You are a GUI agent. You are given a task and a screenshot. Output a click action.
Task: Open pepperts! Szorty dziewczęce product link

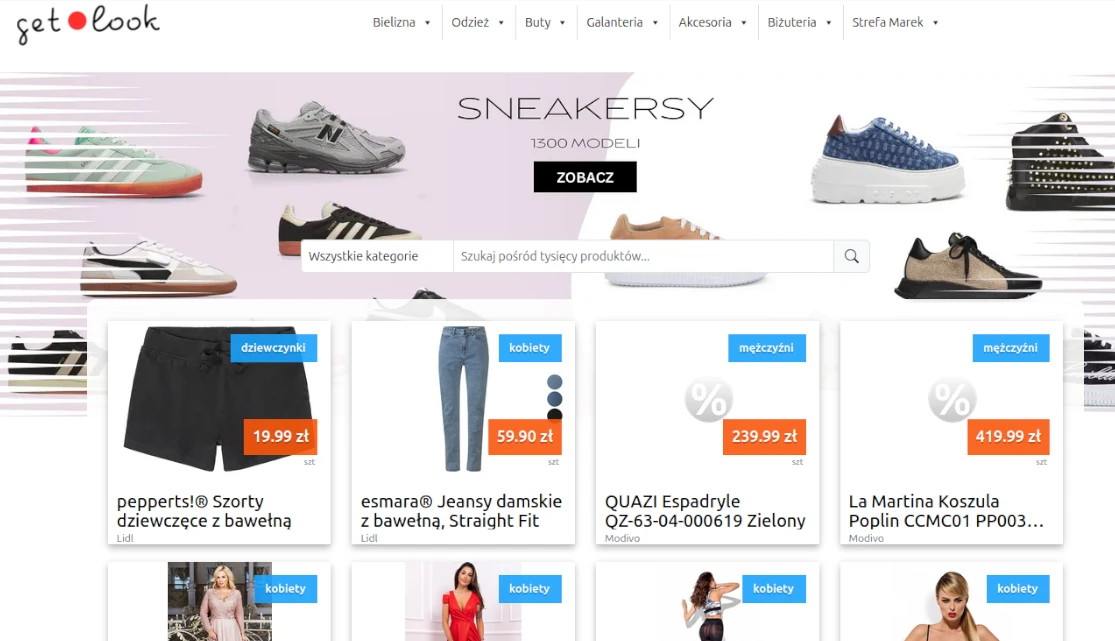[x=204, y=511]
